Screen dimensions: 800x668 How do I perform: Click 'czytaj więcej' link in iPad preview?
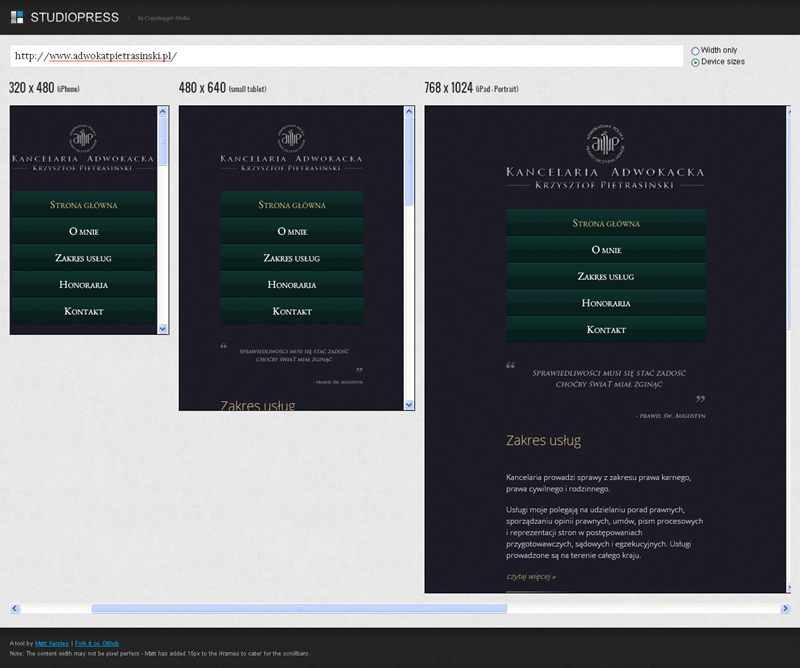click(531, 577)
